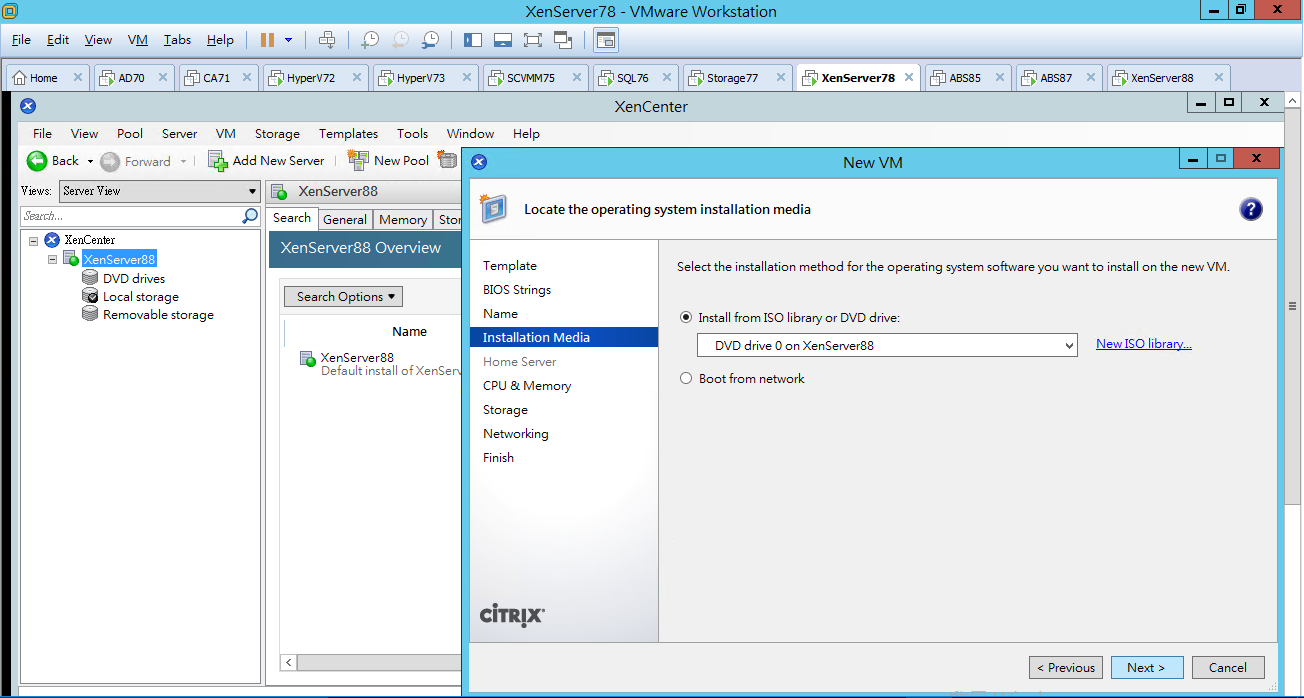Open the Pool menu in XenCenter
1304x698 pixels.
pos(130,133)
